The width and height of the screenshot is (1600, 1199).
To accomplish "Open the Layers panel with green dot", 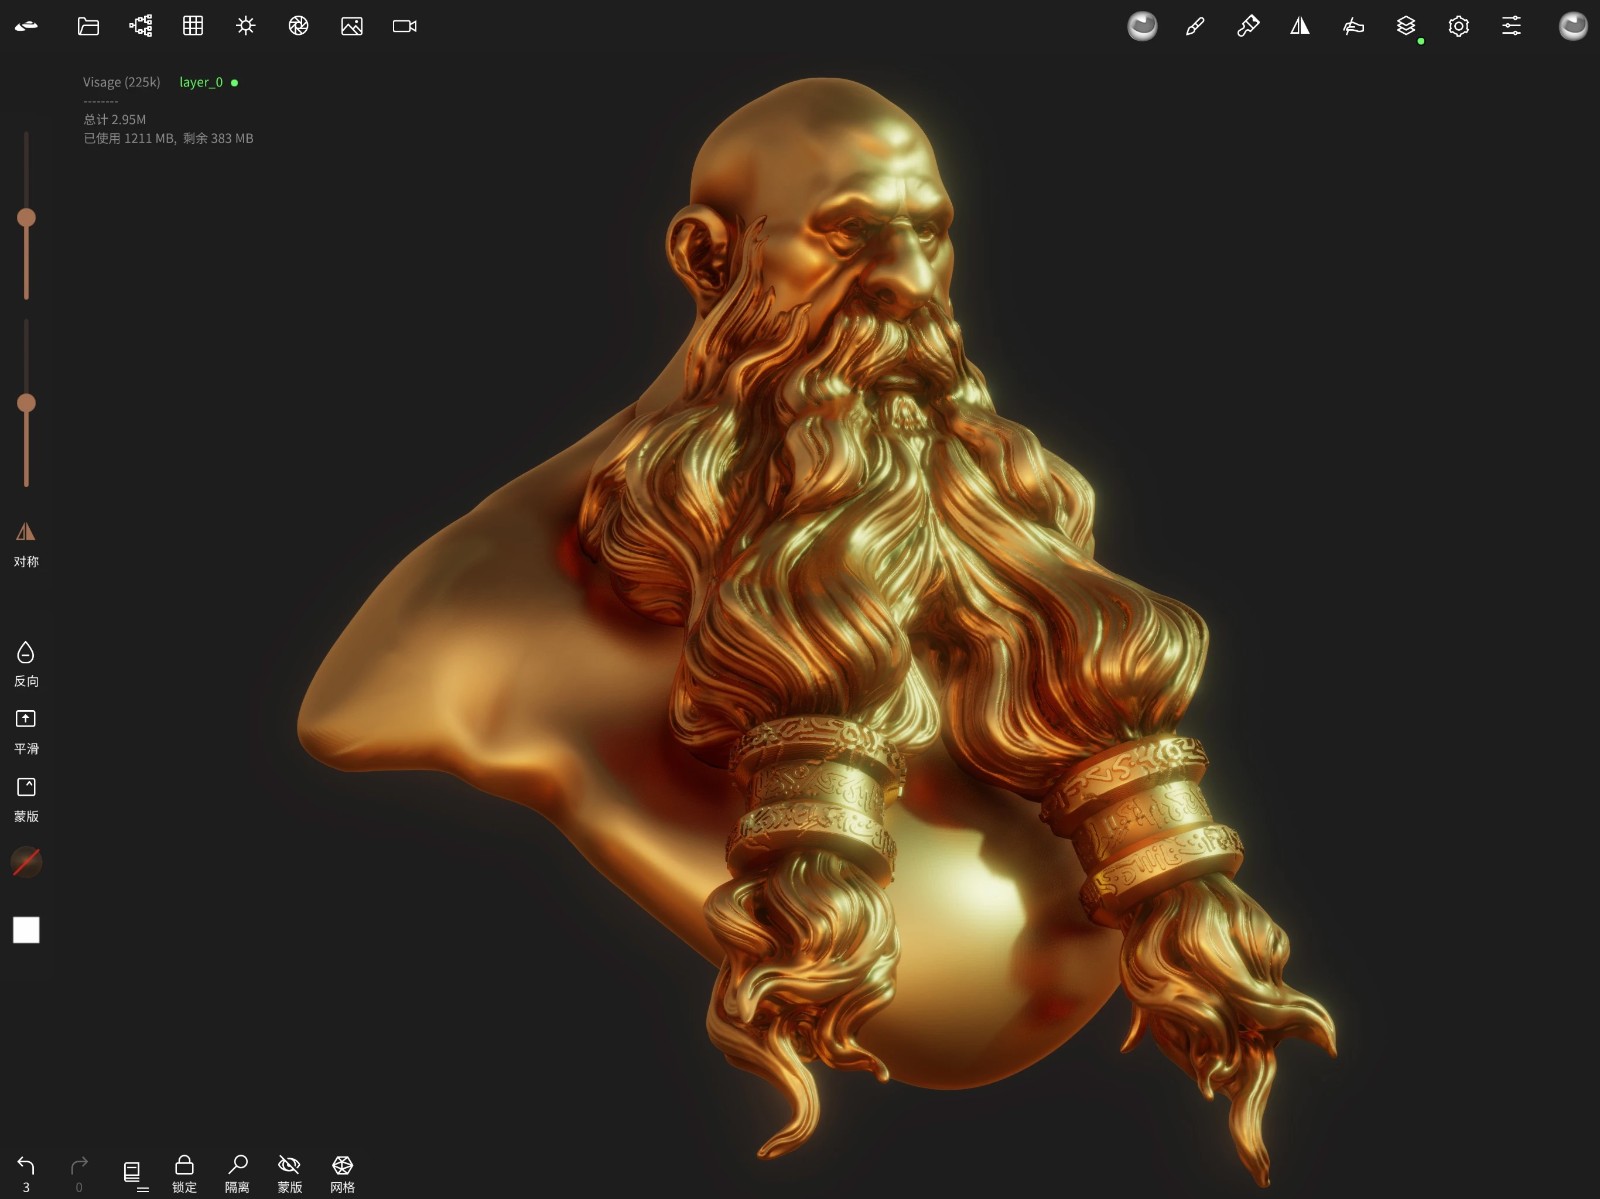I will tap(1405, 26).
